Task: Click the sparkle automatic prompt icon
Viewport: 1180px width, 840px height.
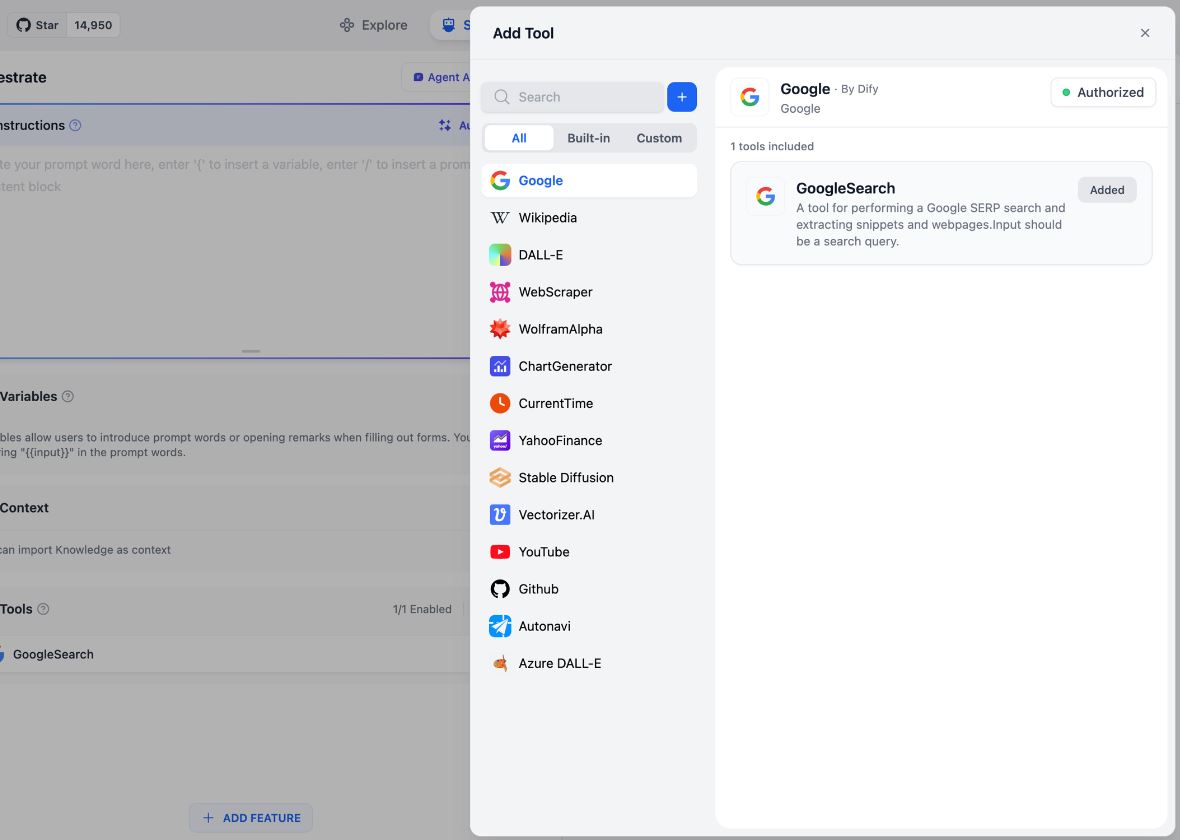Action: pyautogui.click(x=445, y=126)
